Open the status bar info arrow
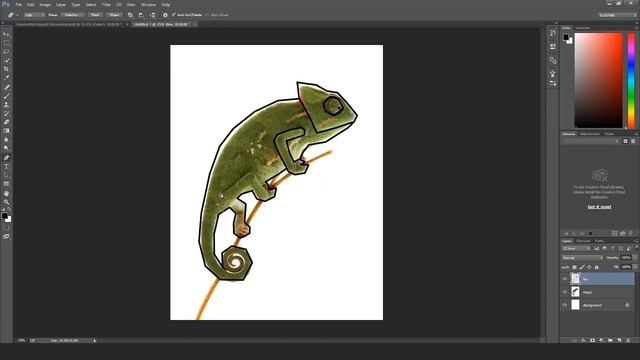 (x=95, y=340)
